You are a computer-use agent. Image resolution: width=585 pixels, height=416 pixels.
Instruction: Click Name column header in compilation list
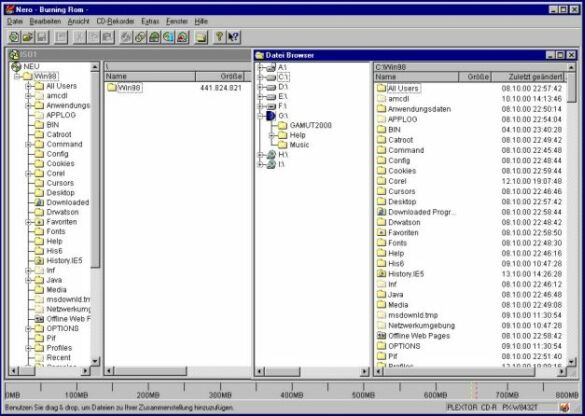[x=150, y=76]
